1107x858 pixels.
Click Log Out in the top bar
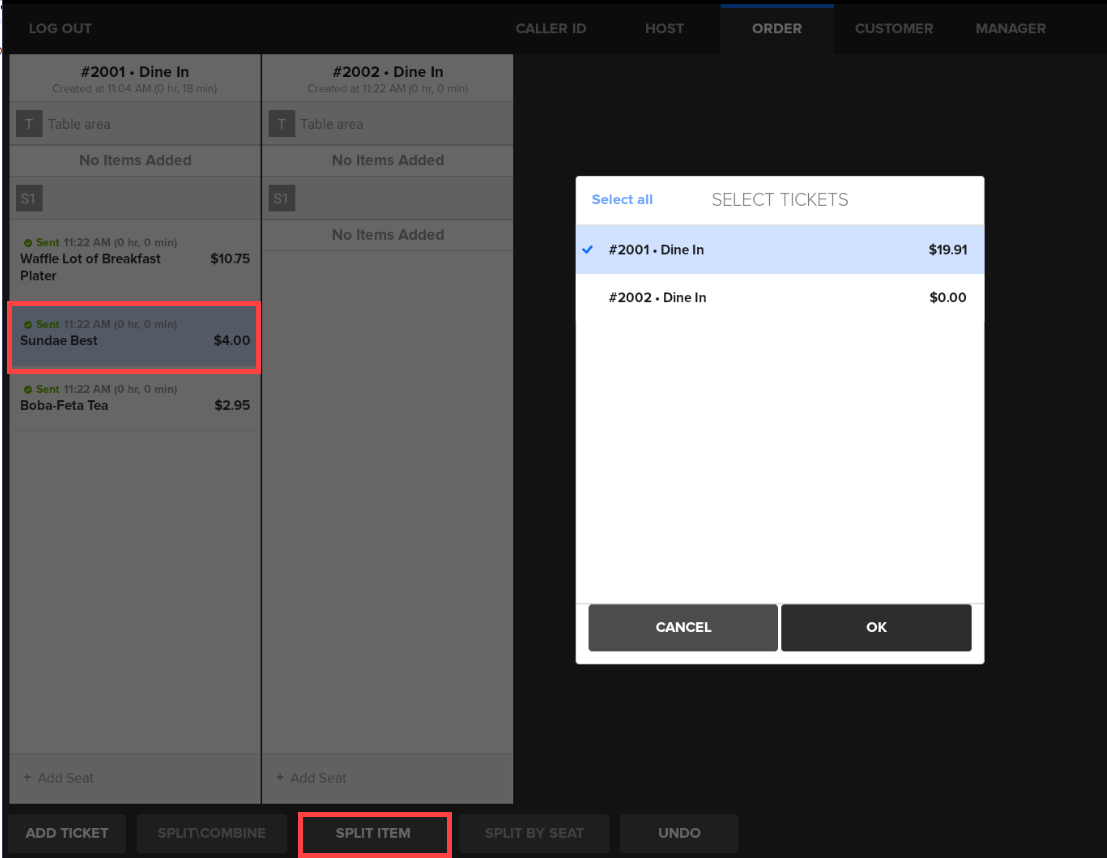point(61,29)
